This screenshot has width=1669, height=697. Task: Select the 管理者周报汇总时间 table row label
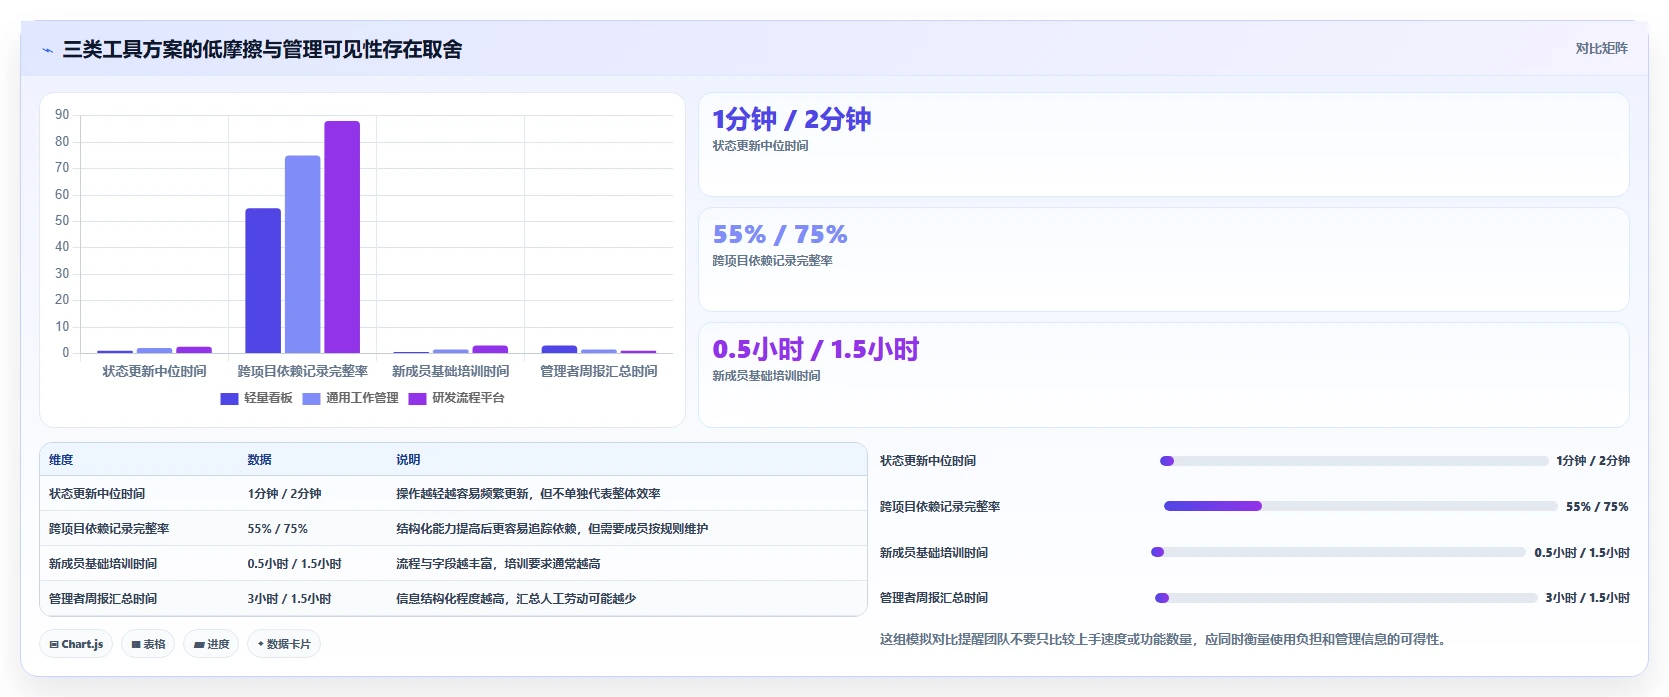[x=103, y=599]
